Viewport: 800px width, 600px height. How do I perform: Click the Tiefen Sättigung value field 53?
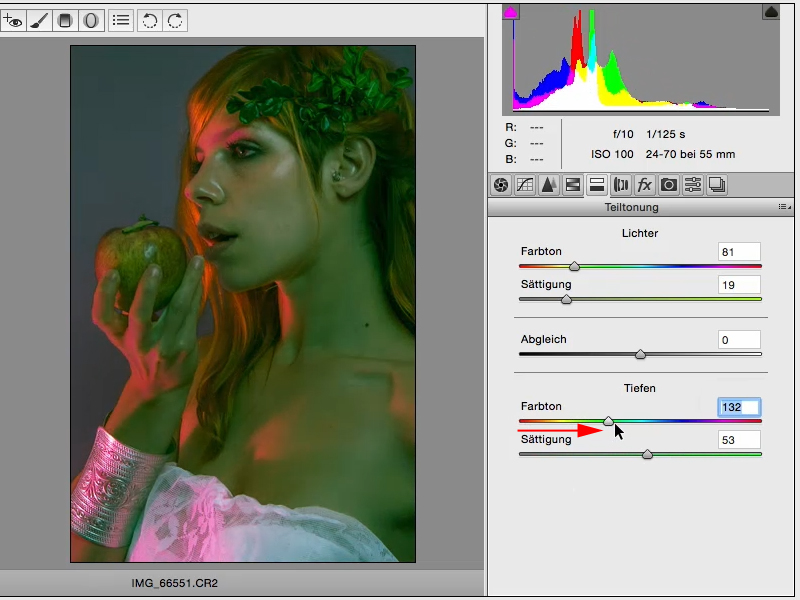click(x=739, y=440)
